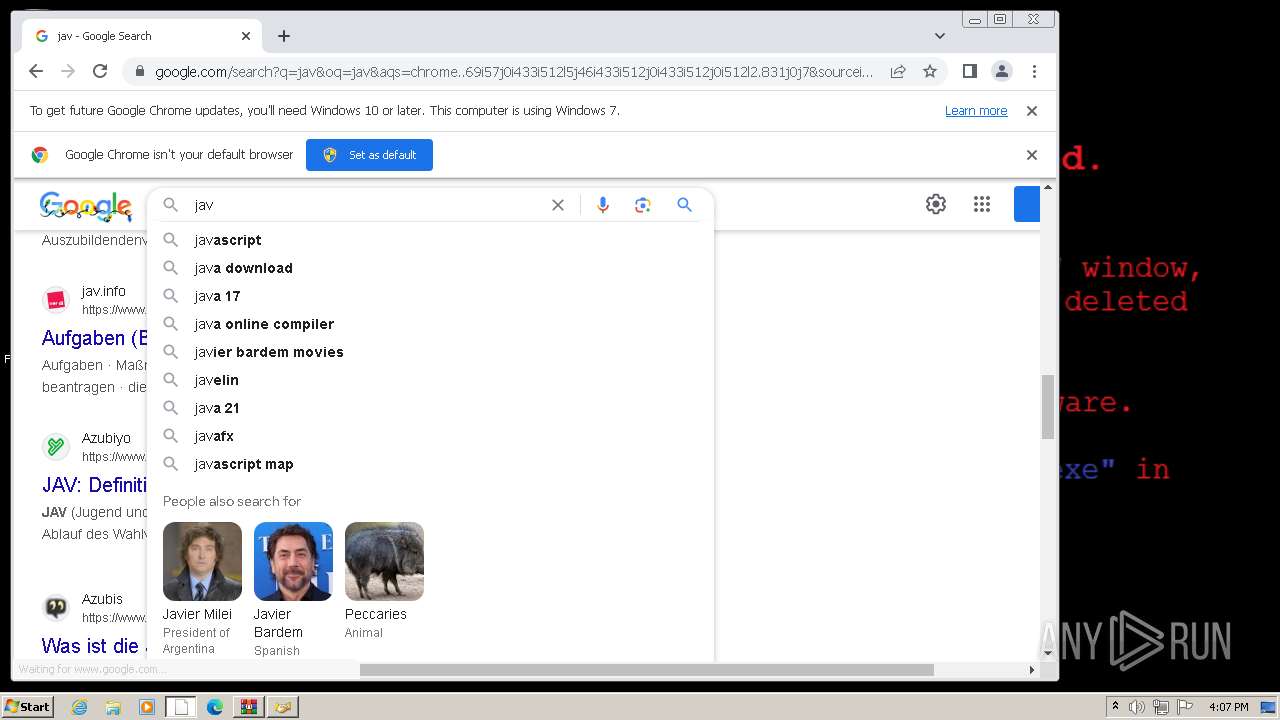Click the scroll-right arrow of horizontal scrollbar
This screenshot has width=1280, height=720.
1032,670
